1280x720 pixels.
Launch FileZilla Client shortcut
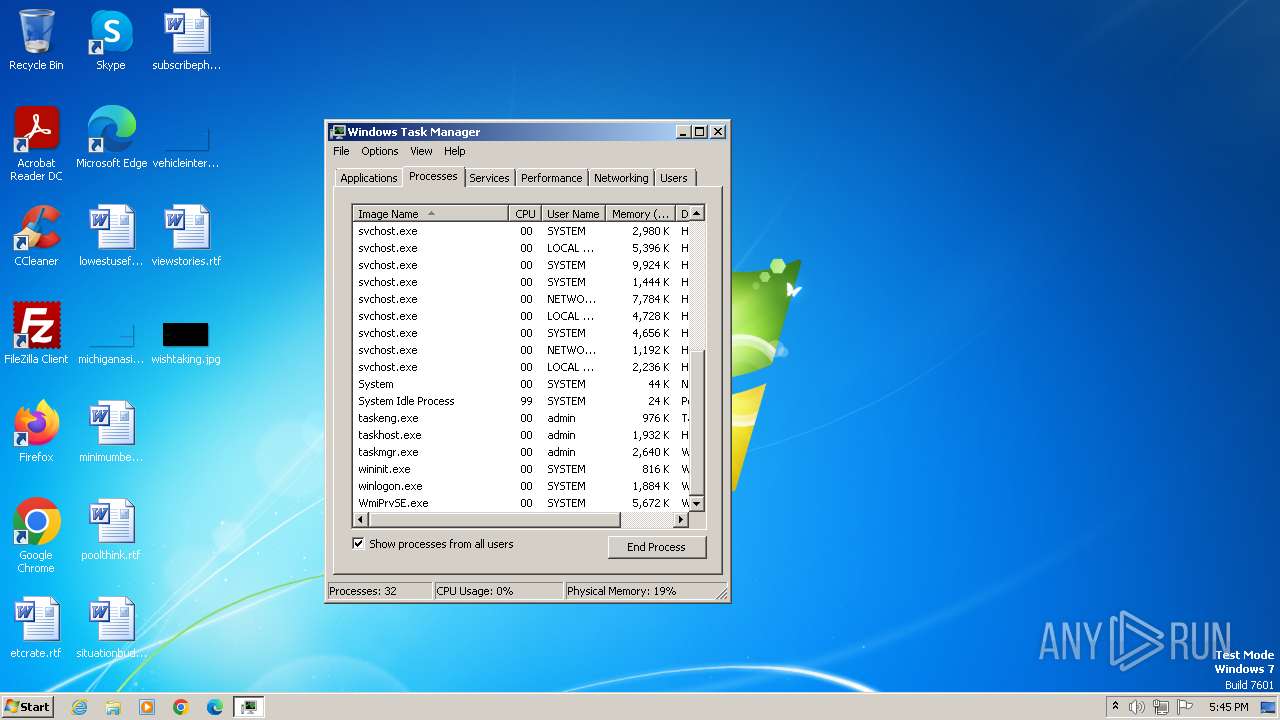36,334
